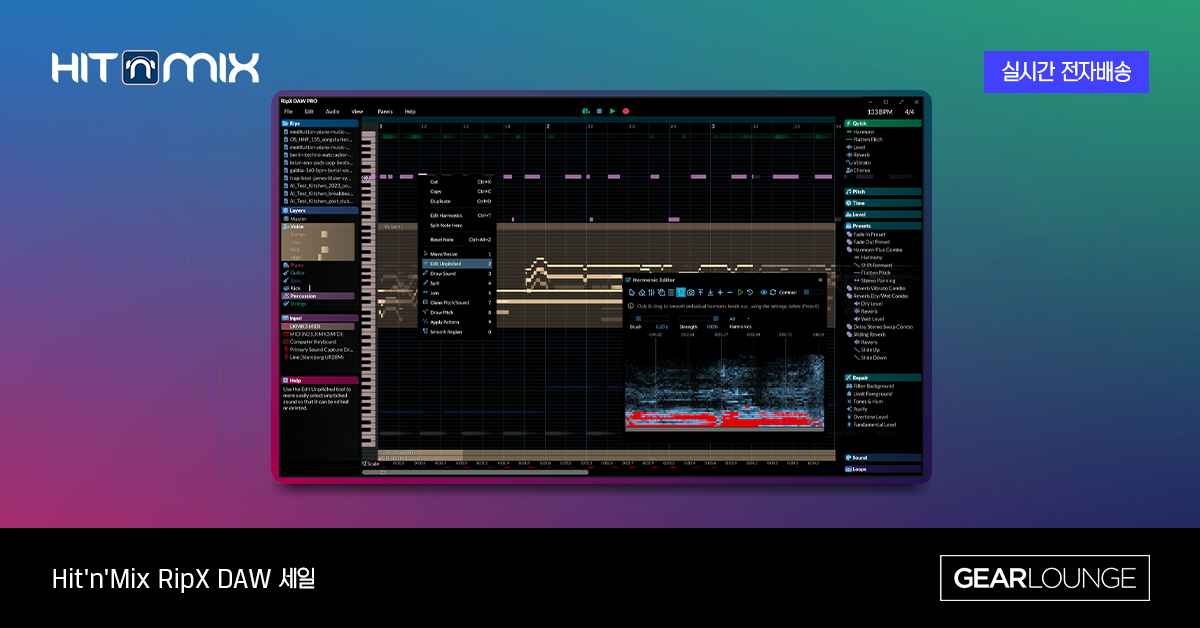Click the plus icon on the Harmonic Editor toolbar
1200x628 pixels.
tap(719, 292)
